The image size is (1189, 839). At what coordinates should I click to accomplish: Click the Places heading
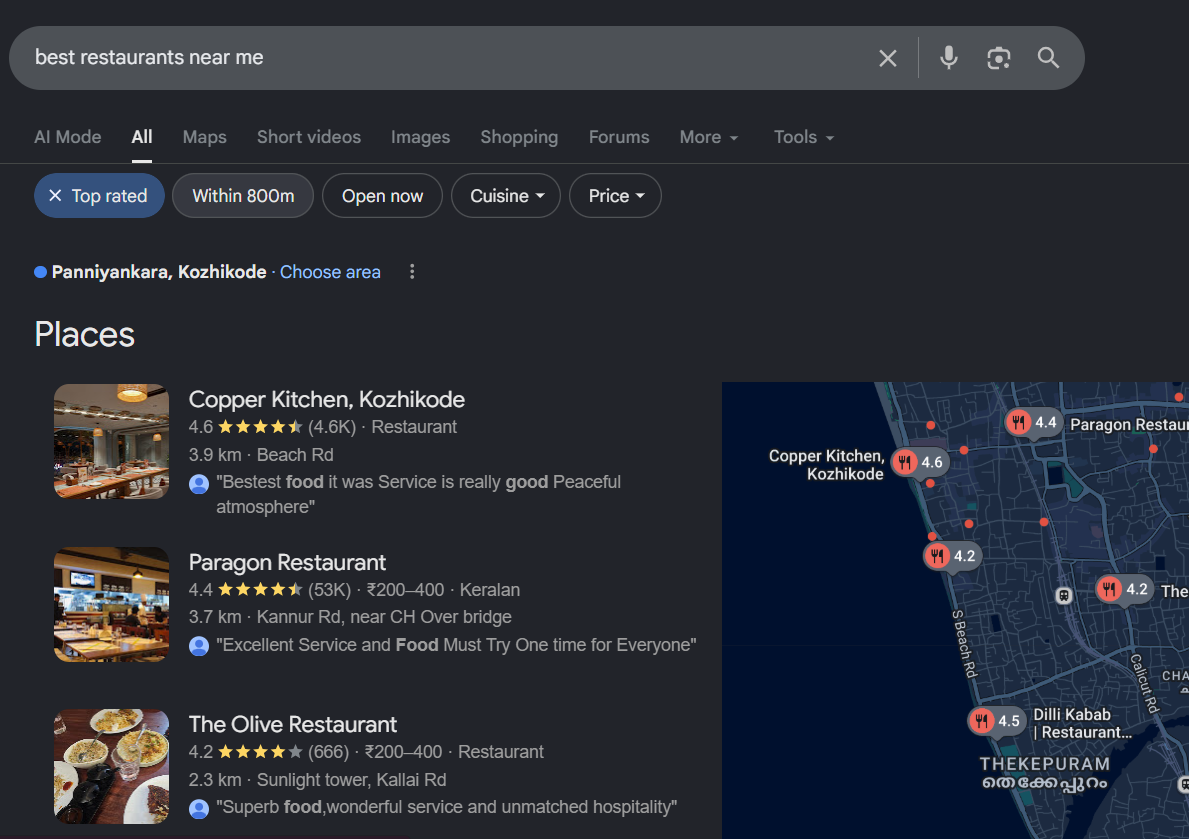(x=85, y=335)
